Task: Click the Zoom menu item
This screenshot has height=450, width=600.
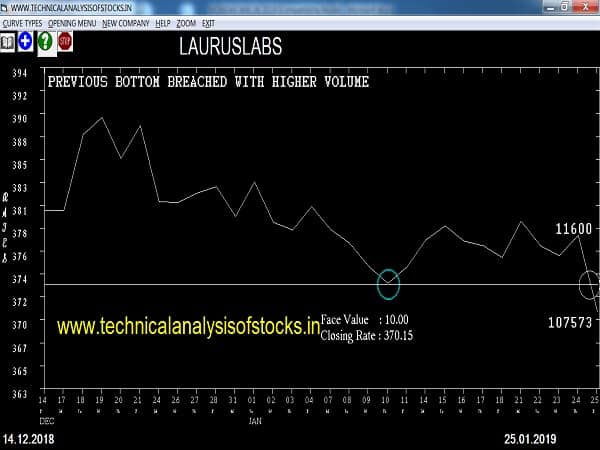Action: 186,22
